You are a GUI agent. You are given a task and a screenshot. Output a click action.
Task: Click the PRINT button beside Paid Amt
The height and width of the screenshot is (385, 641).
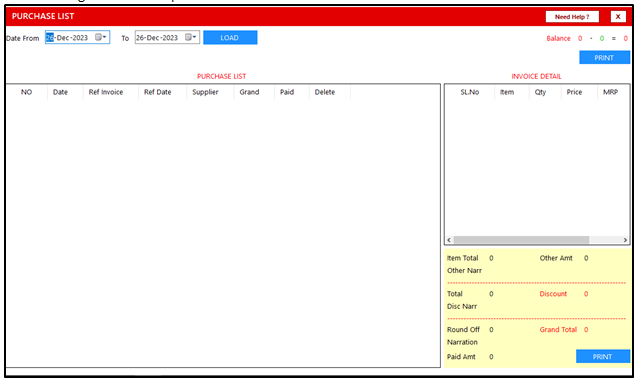[603, 356]
